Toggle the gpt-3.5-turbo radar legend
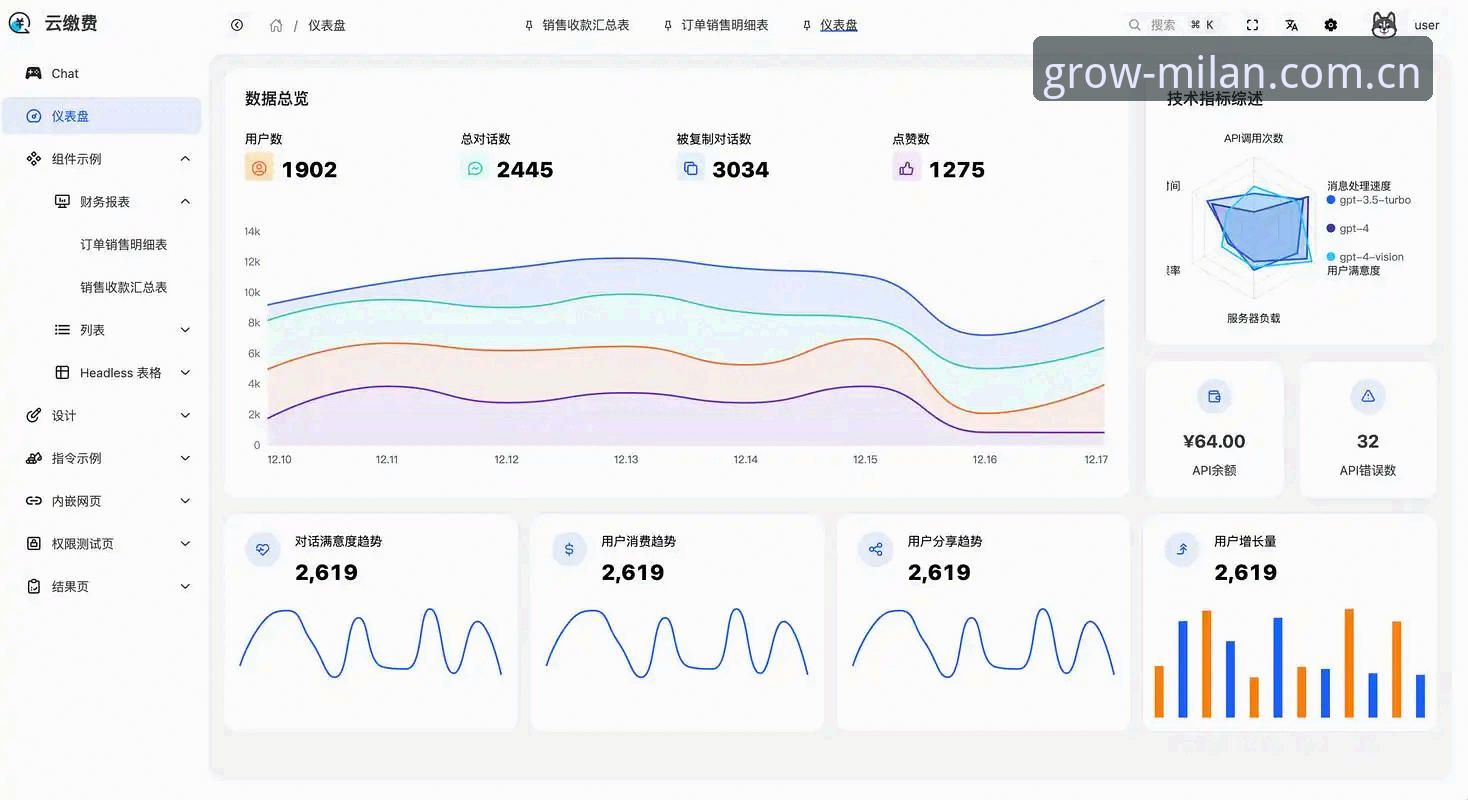 pos(1368,200)
